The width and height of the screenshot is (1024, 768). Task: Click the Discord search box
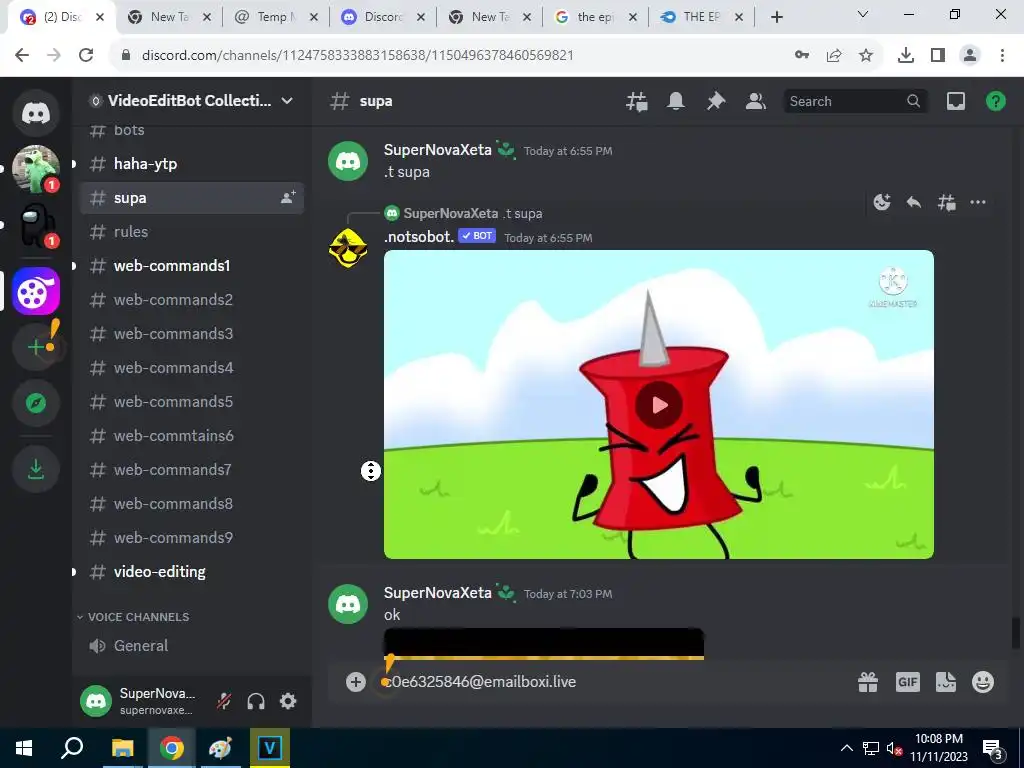pyautogui.click(x=855, y=101)
